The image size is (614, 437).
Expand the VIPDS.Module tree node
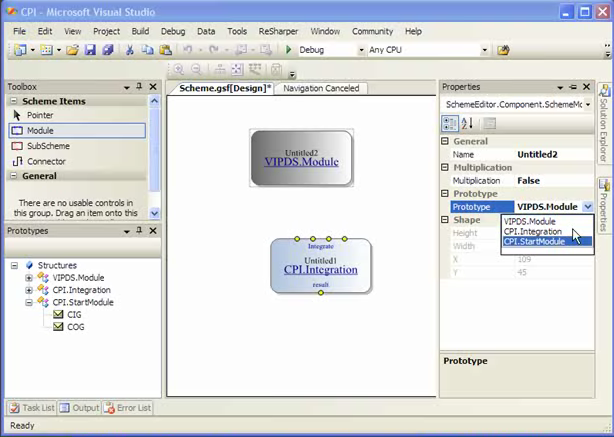pos(29,278)
